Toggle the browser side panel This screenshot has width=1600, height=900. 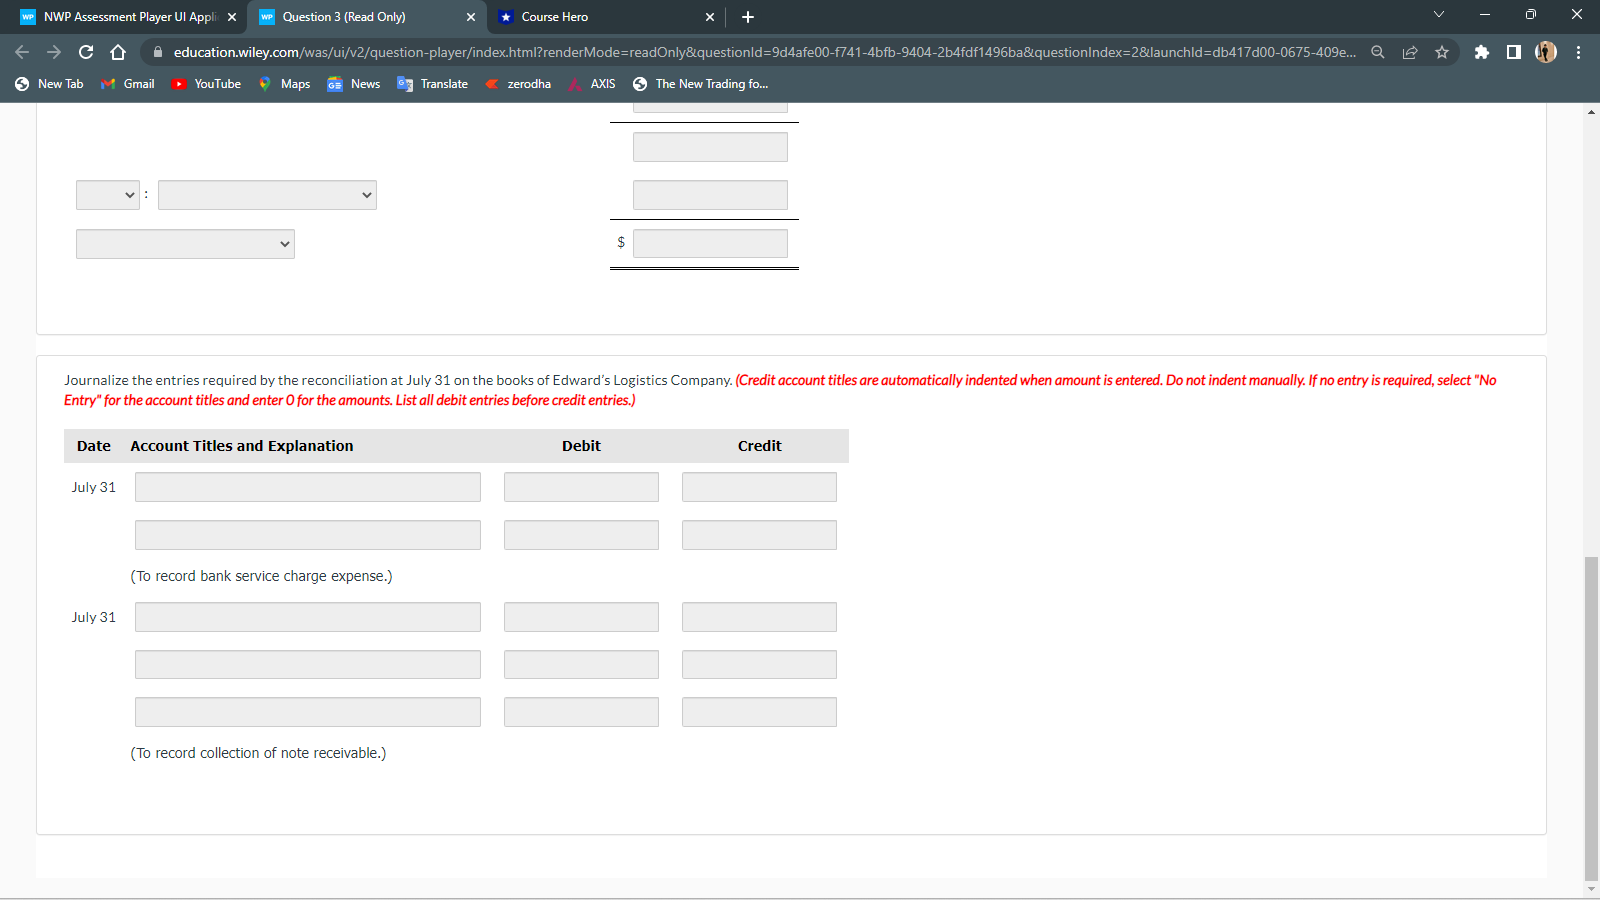click(x=1514, y=52)
